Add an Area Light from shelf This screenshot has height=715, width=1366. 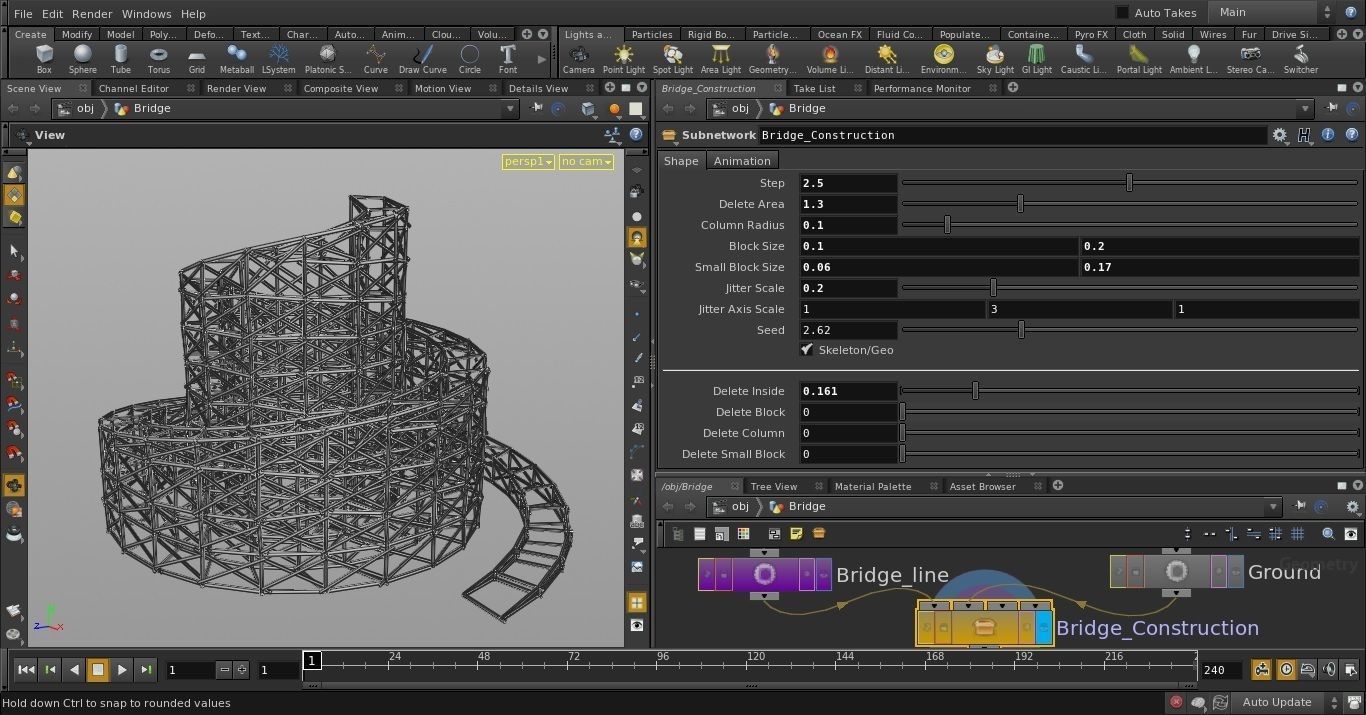click(x=721, y=59)
